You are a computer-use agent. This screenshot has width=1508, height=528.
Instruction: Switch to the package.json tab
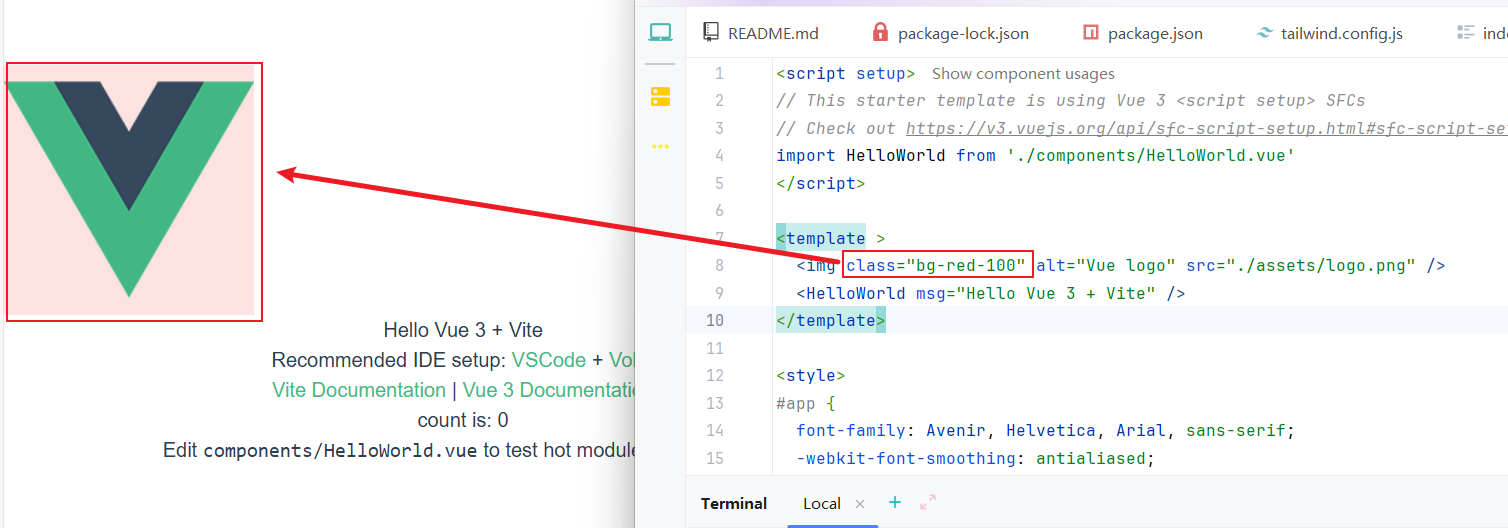coord(1143,33)
